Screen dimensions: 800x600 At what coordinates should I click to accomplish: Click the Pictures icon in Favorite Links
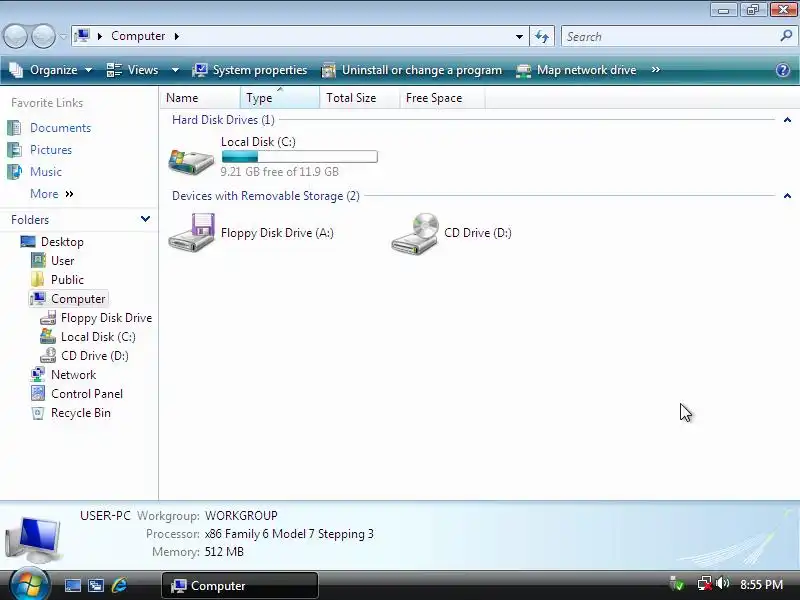[14, 149]
